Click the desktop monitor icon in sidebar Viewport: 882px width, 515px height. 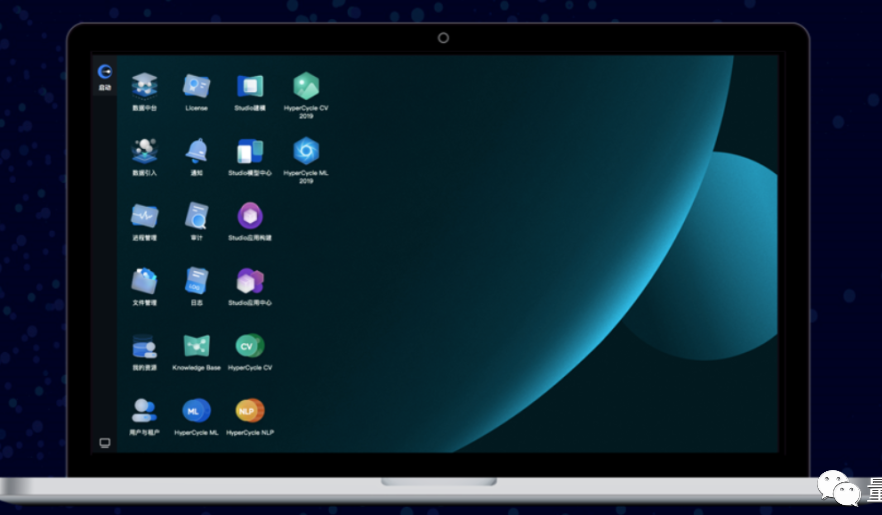[104, 442]
